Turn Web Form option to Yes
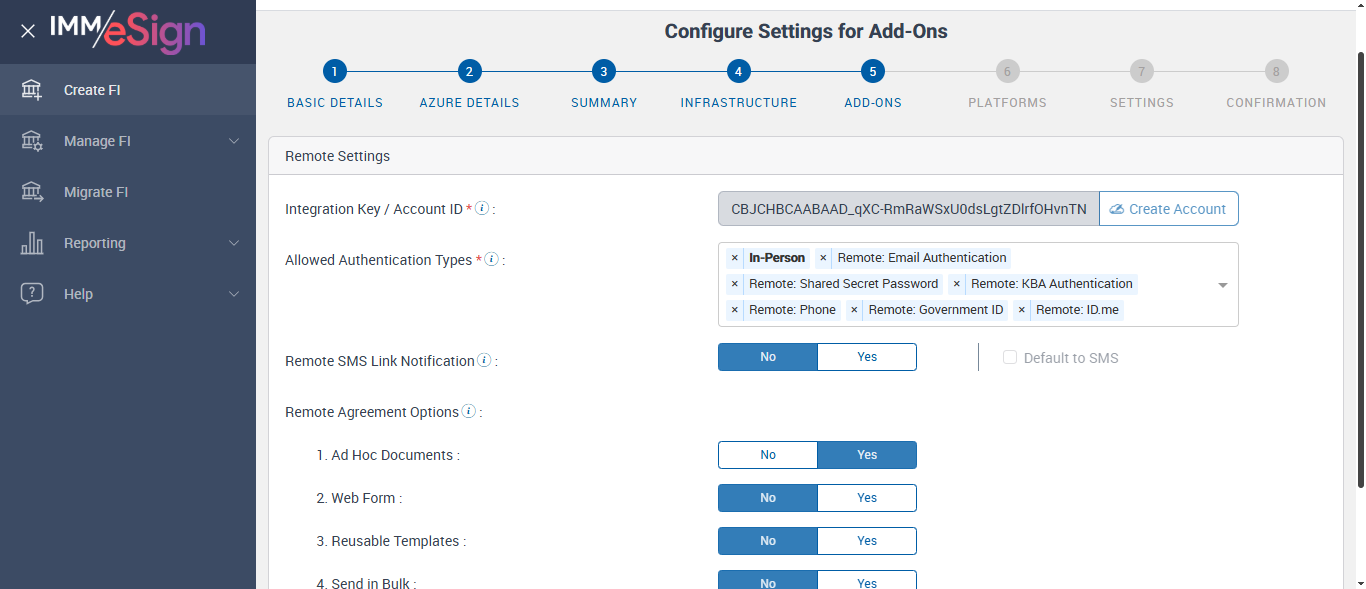This screenshot has height=589, width=1366. (867, 498)
